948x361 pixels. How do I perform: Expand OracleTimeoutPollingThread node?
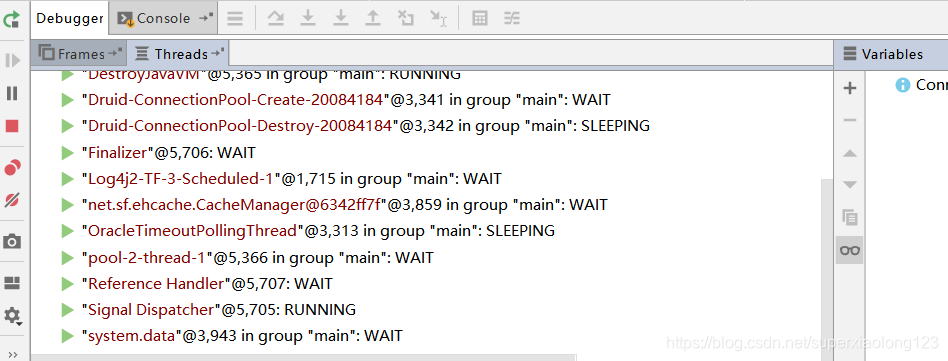click(x=68, y=231)
